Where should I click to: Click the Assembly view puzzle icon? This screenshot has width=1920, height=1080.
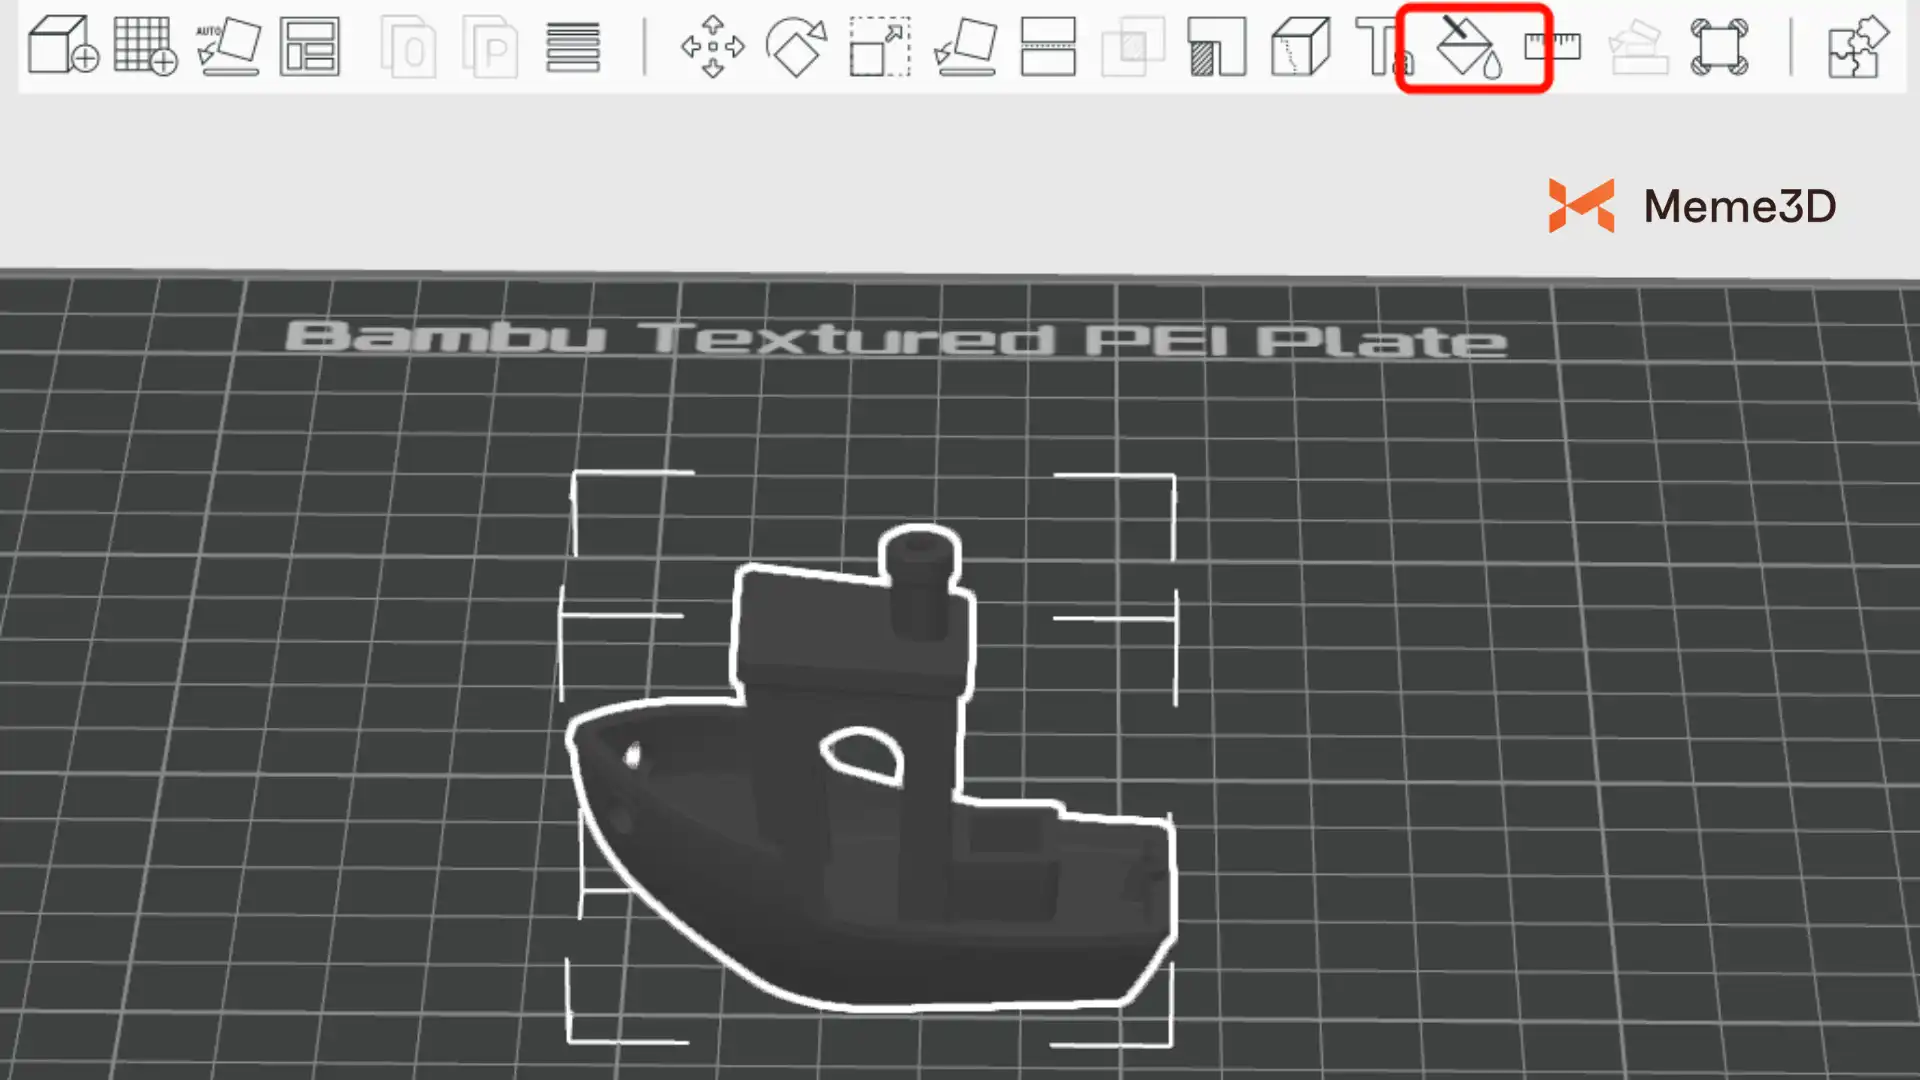coord(1857,46)
